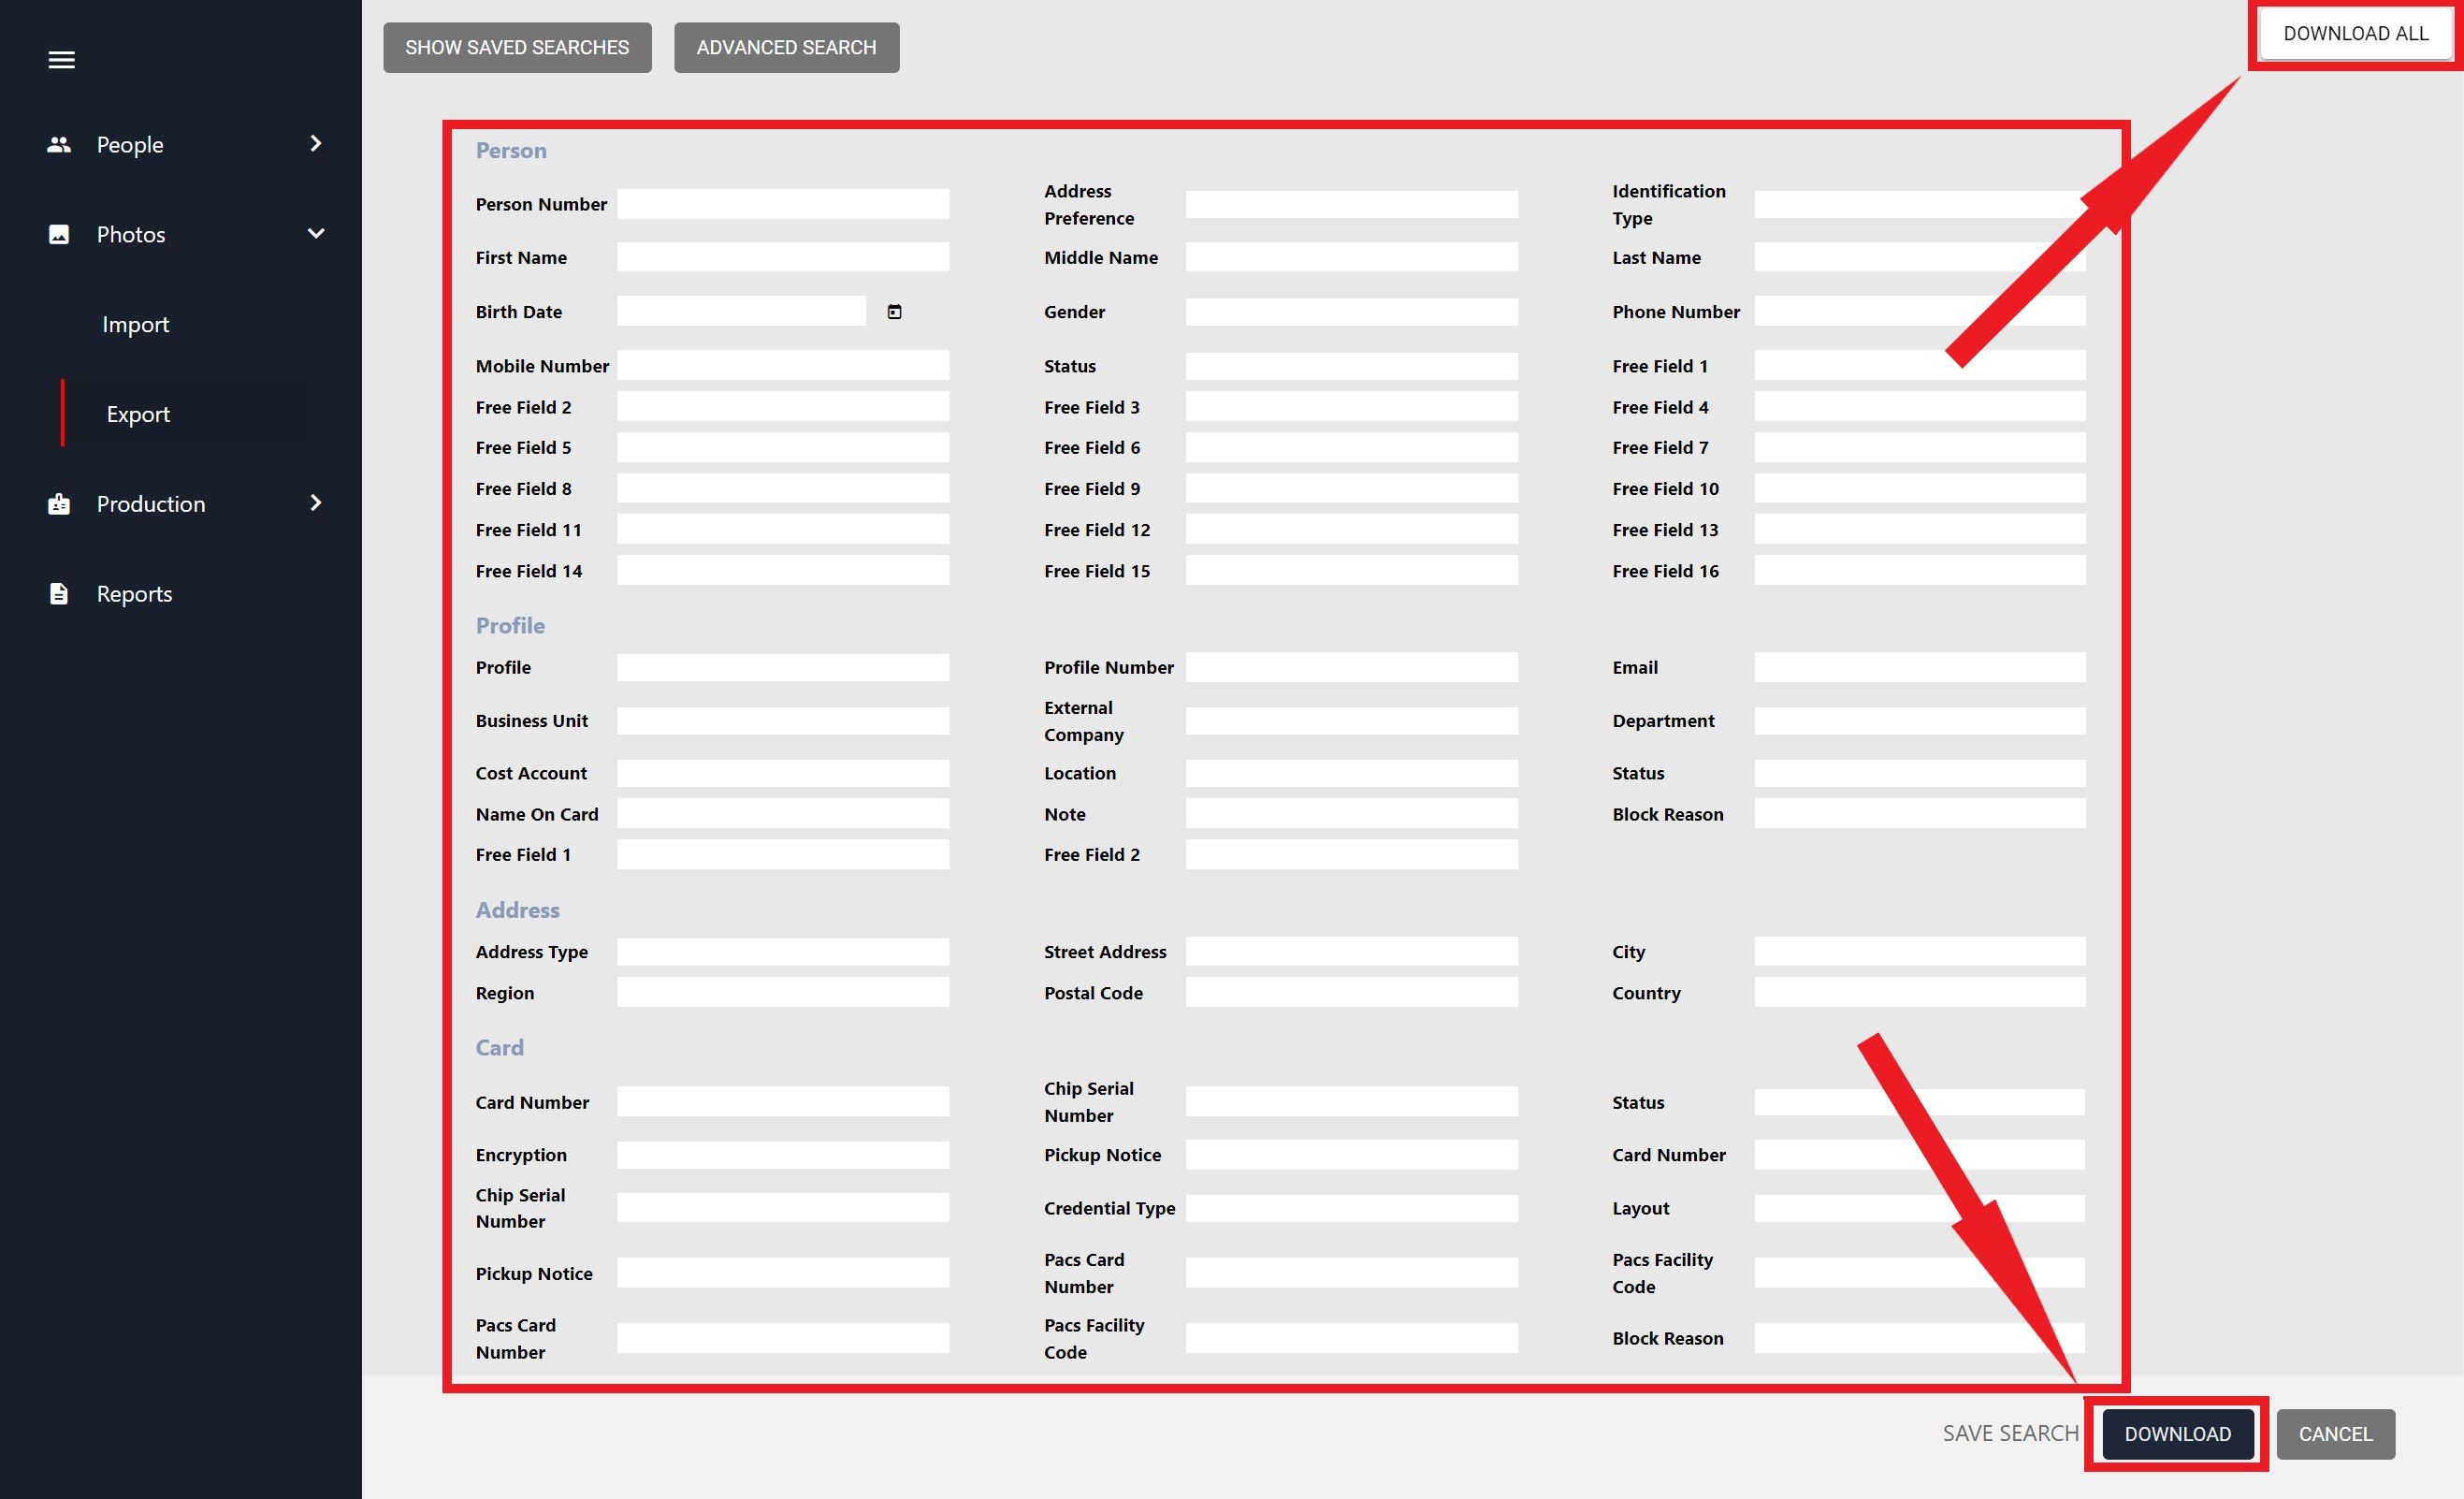Viewport: 2464px width, 1499px height.
Task: Focus the Birth Date input field
Action: (x=741, y=311)
